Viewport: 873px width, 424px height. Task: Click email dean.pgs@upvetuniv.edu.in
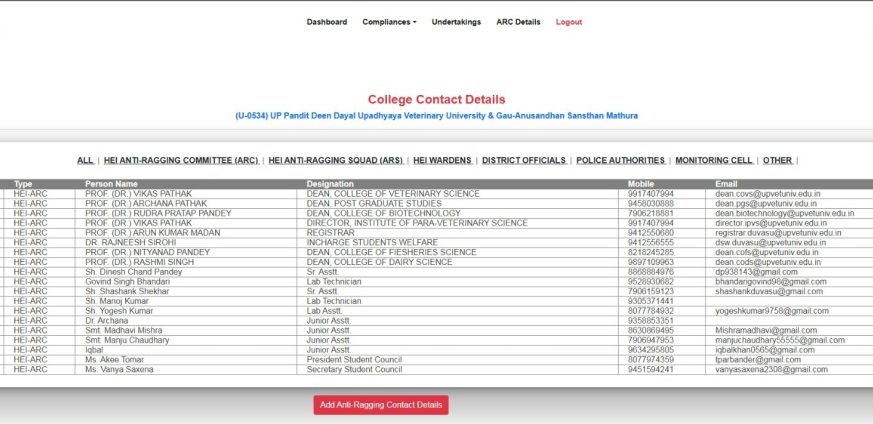(x=767, y=204)
